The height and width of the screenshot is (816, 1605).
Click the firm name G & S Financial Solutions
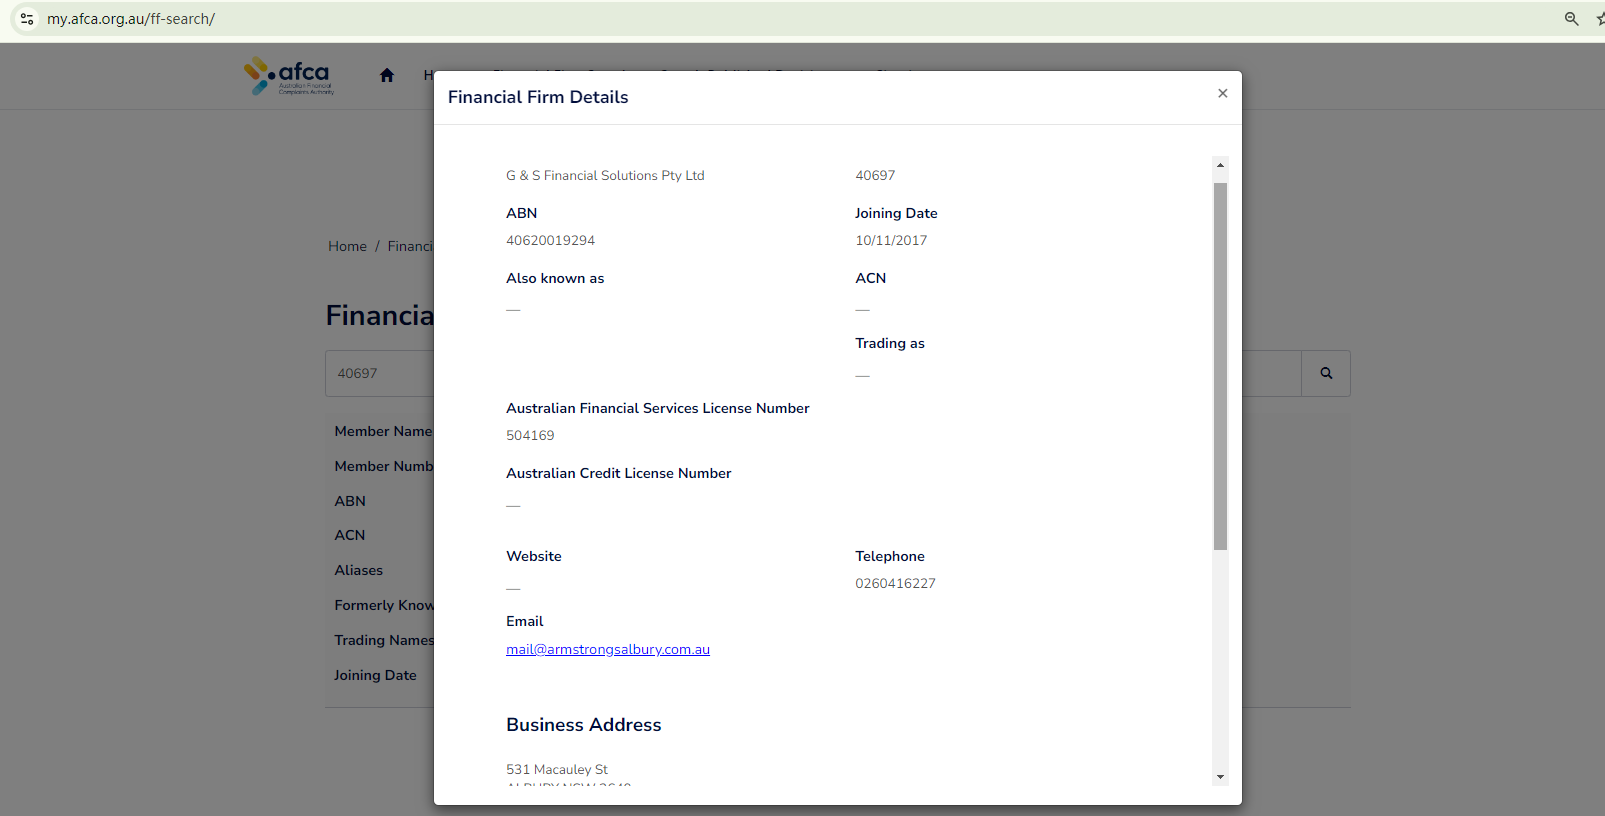(x=605, y=175)
